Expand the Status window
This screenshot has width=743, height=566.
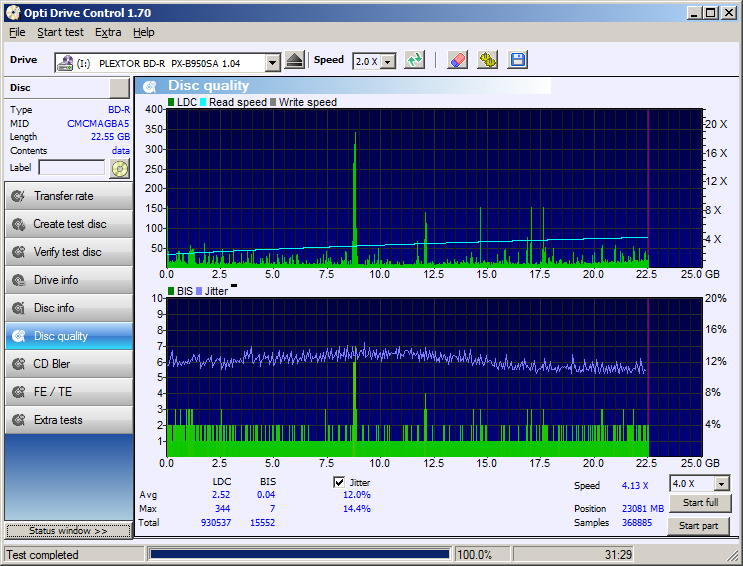coord(68,530)
